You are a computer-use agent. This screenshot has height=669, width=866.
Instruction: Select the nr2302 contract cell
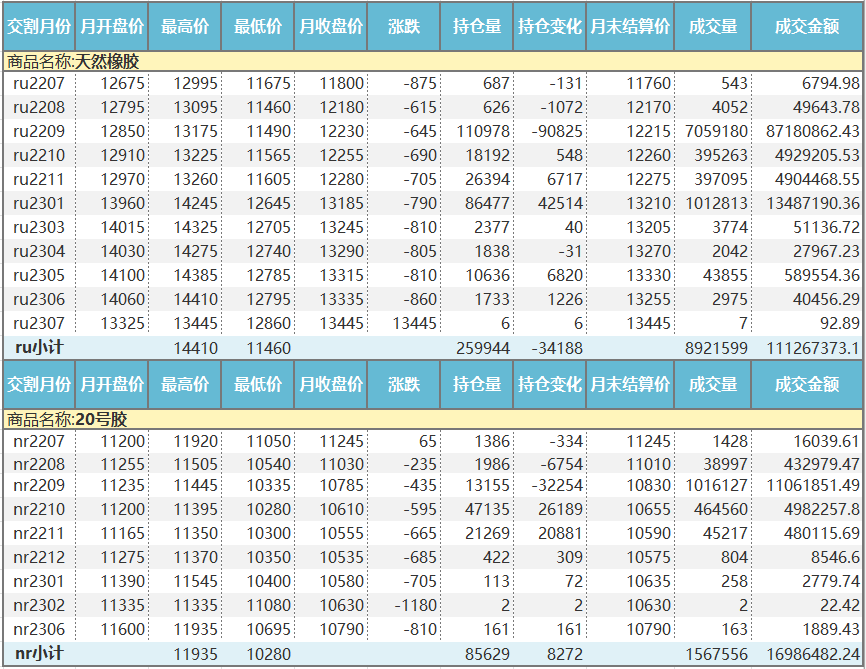click(39, 606)
